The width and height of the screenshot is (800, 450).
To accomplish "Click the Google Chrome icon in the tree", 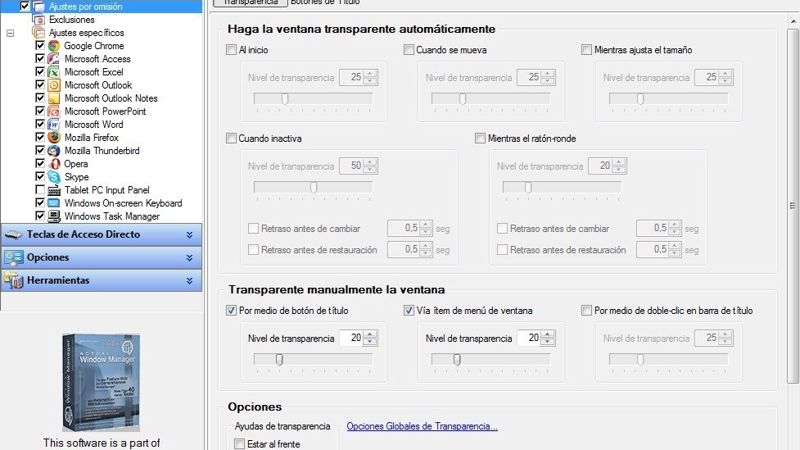I will [x=54, y=46].
